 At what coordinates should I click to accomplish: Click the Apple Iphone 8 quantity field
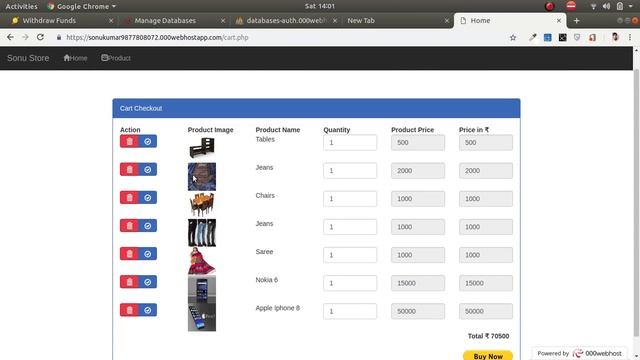350,311
